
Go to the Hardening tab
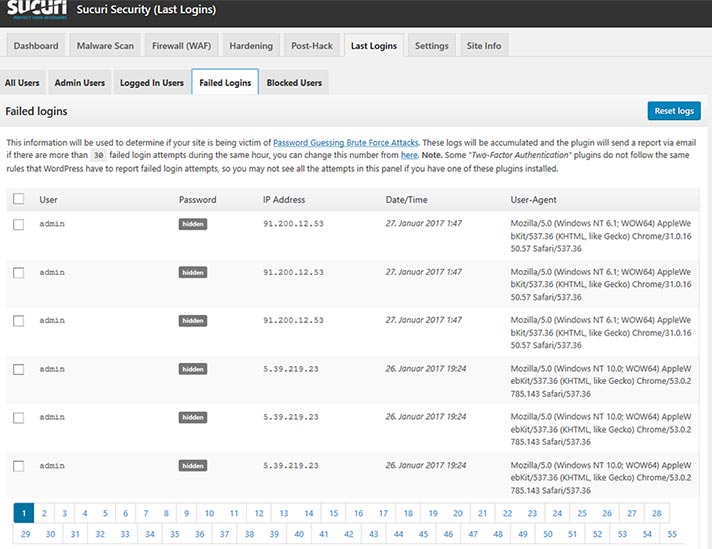click(x=251, y=46)
